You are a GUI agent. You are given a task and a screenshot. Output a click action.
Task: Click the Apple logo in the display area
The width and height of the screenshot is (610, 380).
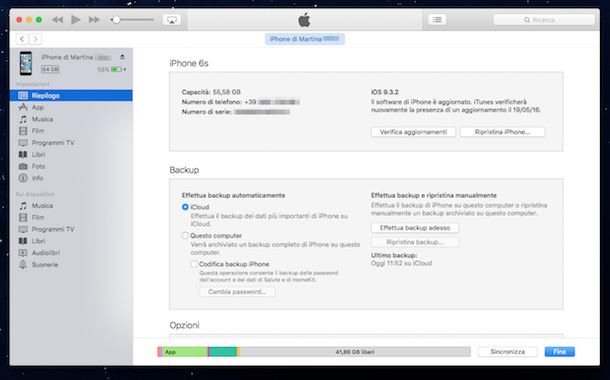coord(304,19)
